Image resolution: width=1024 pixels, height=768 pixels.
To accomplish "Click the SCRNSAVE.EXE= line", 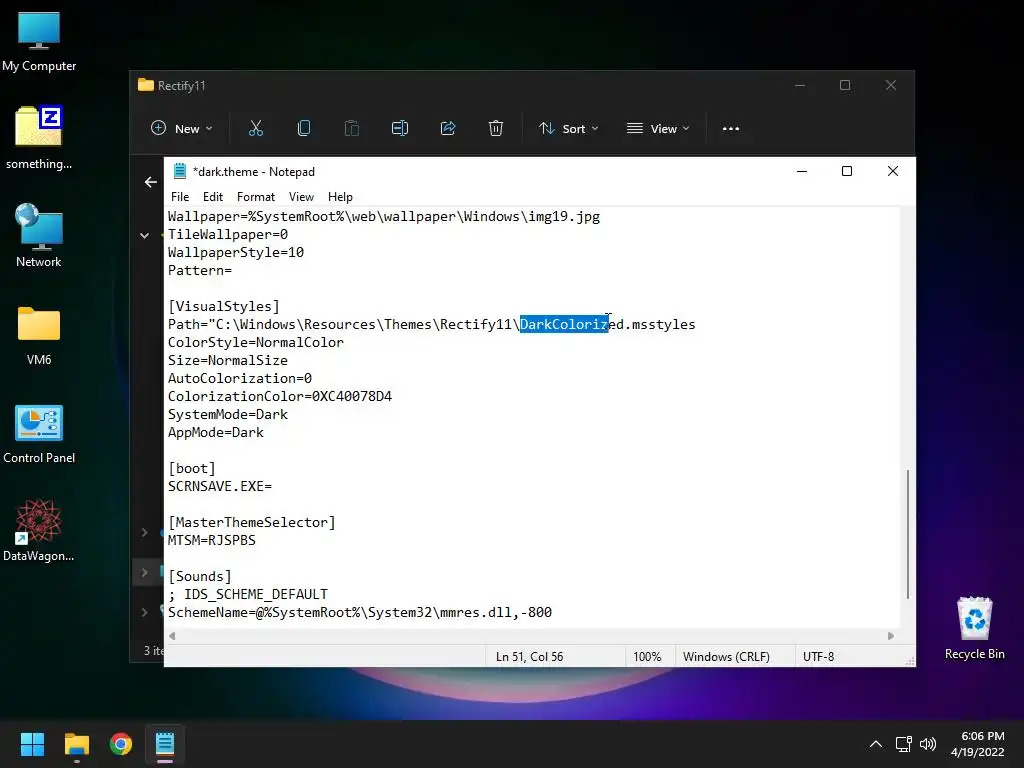I will [220, 487].
